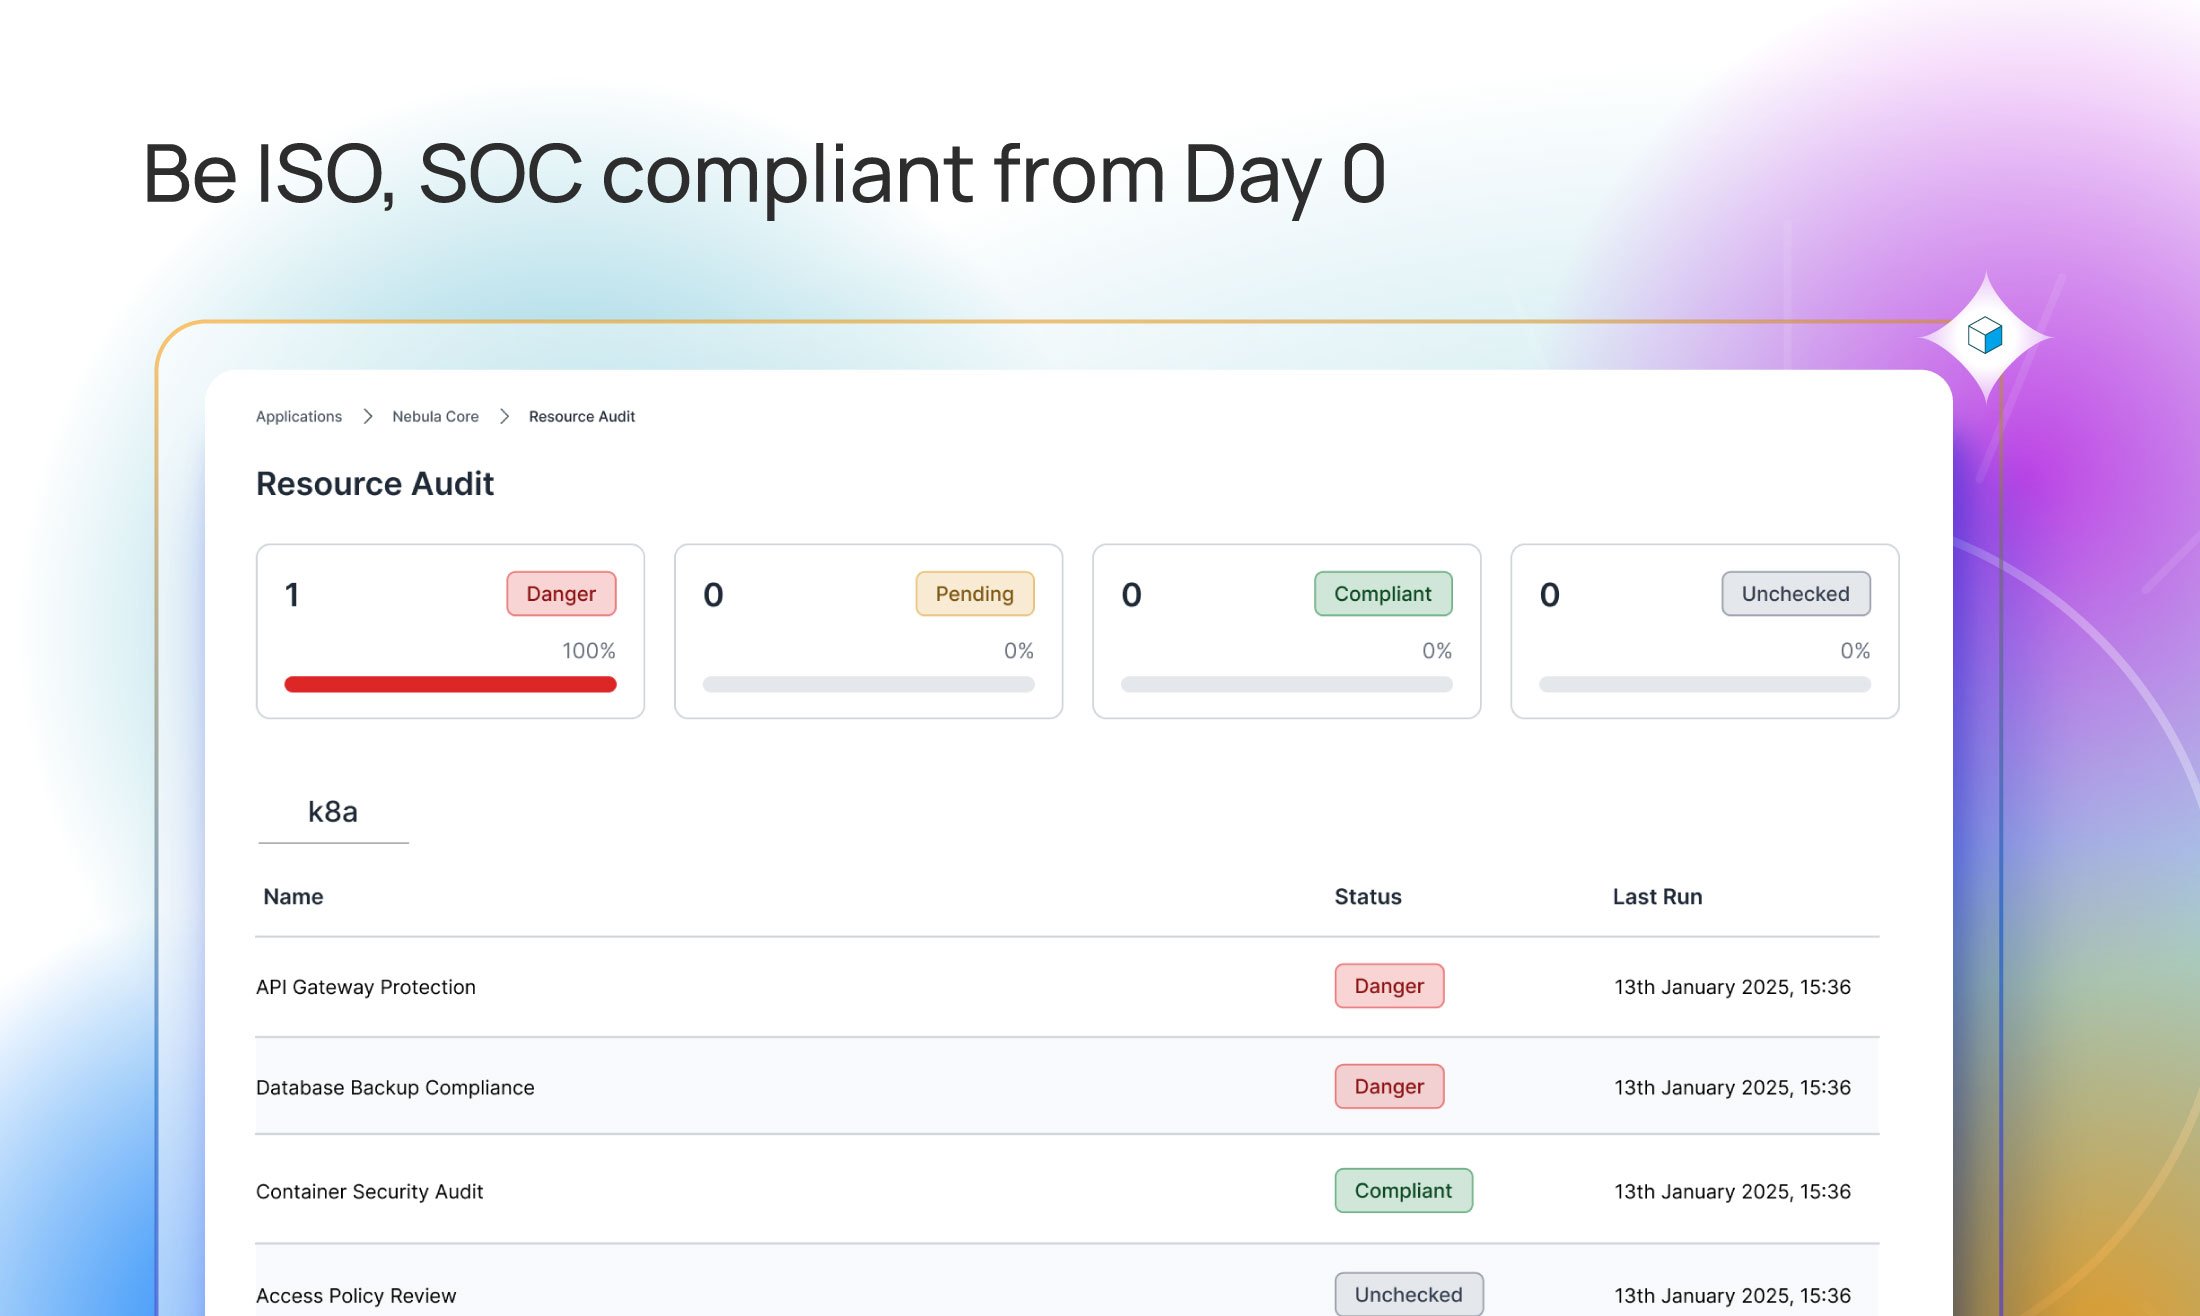Click the Compliant badge in summary card

(x=1382, y=594)
